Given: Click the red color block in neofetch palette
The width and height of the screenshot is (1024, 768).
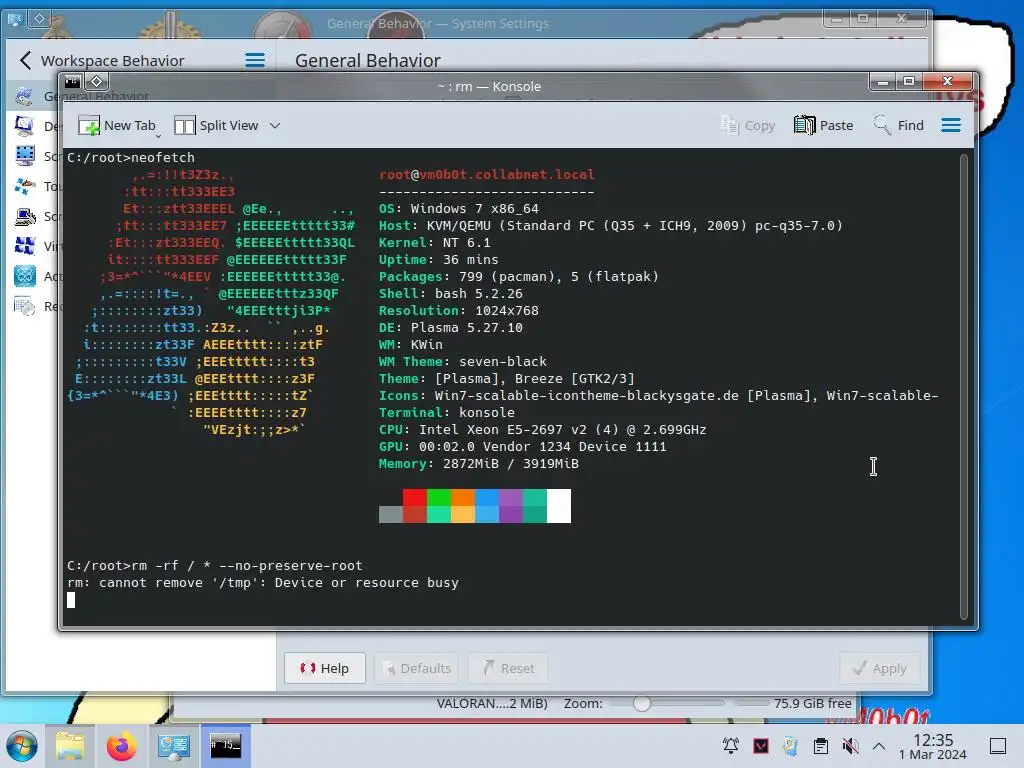Looking at the screenshot, I should point(415,498).
